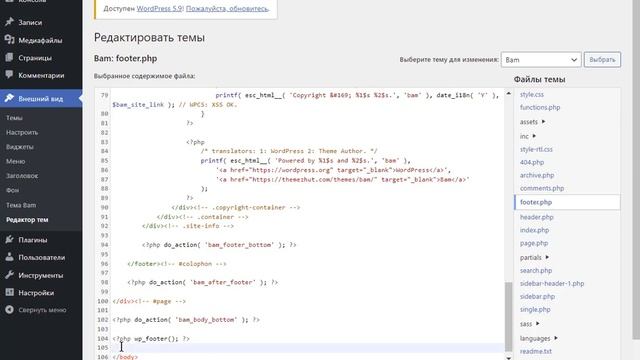The width and height of the screenshot is (640, 360).
Task: Click the wordpress.org URL on line 86
Action: (x=292, y=170)
